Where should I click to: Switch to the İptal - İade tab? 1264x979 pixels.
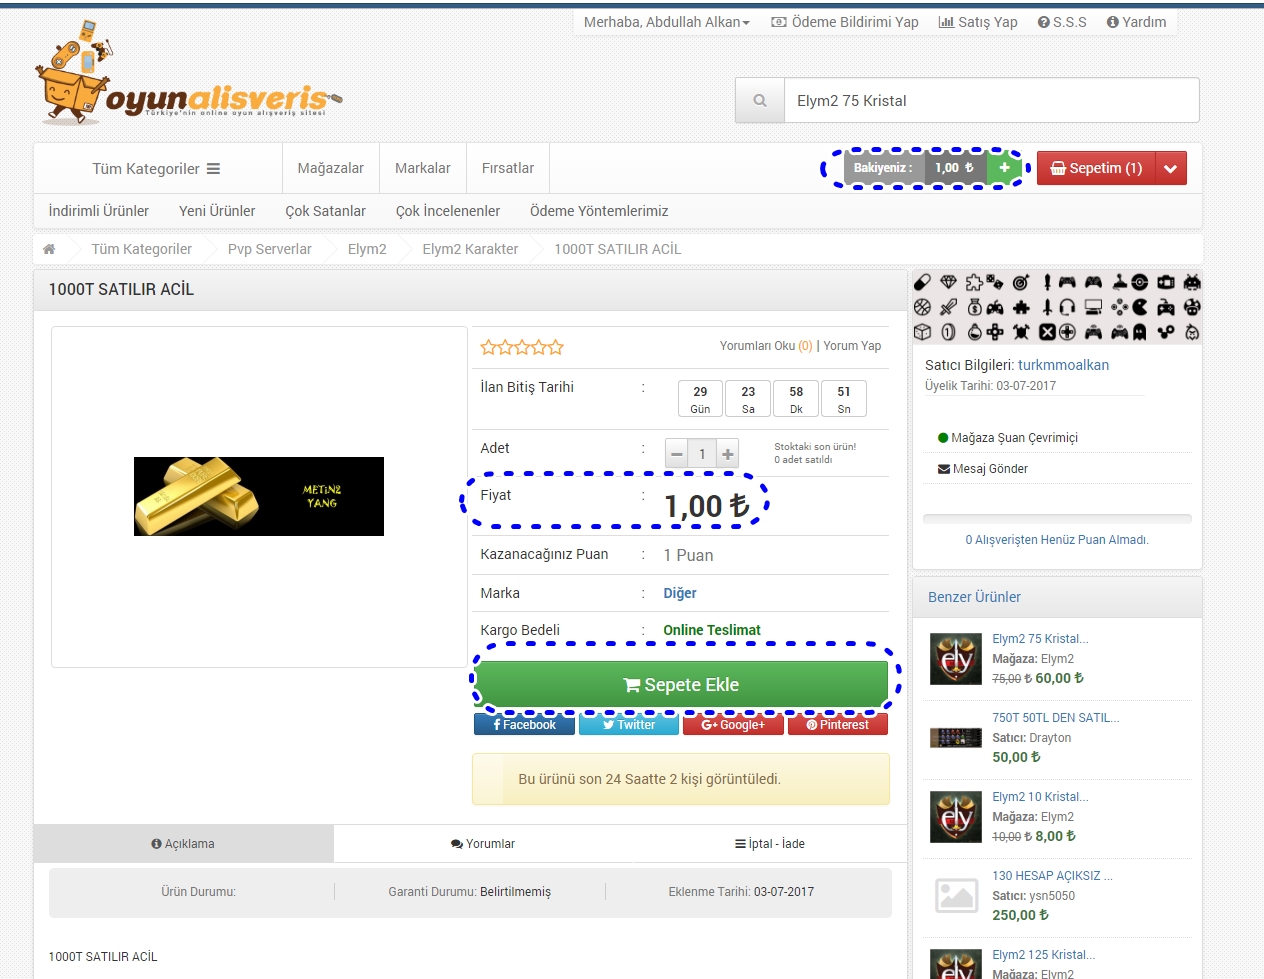click(770, 844)
